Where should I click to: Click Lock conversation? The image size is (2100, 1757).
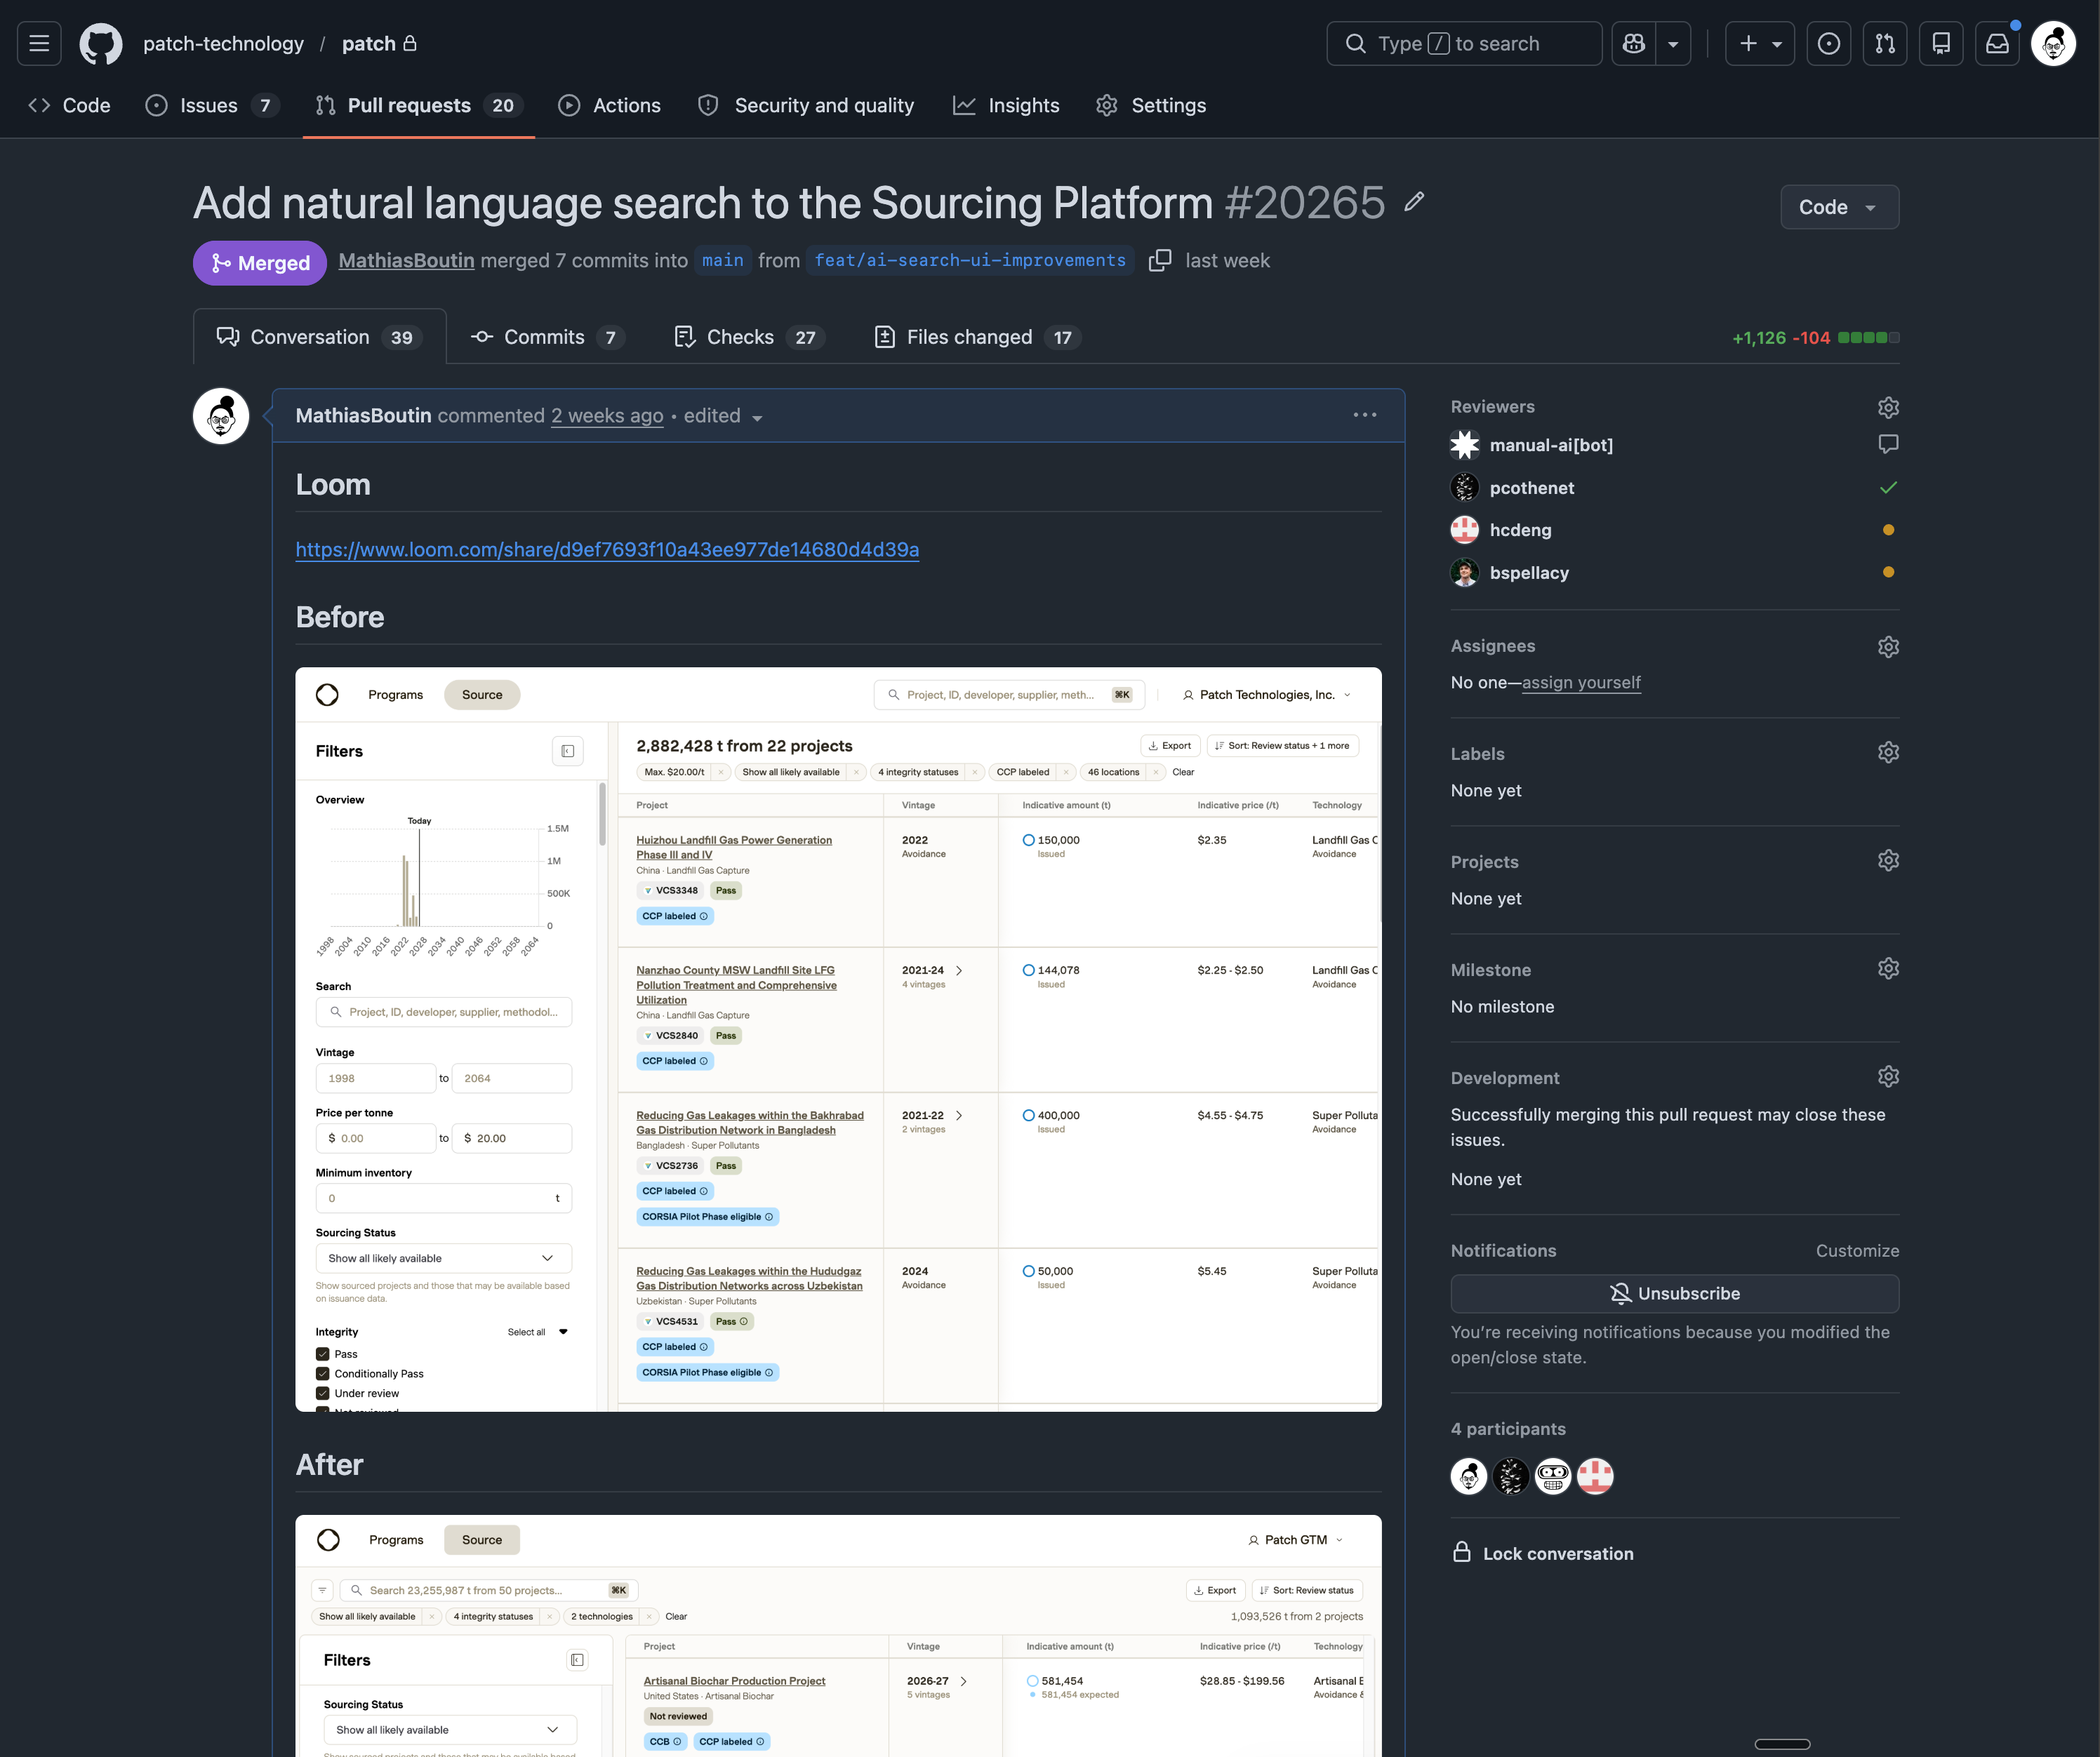1542,1553
